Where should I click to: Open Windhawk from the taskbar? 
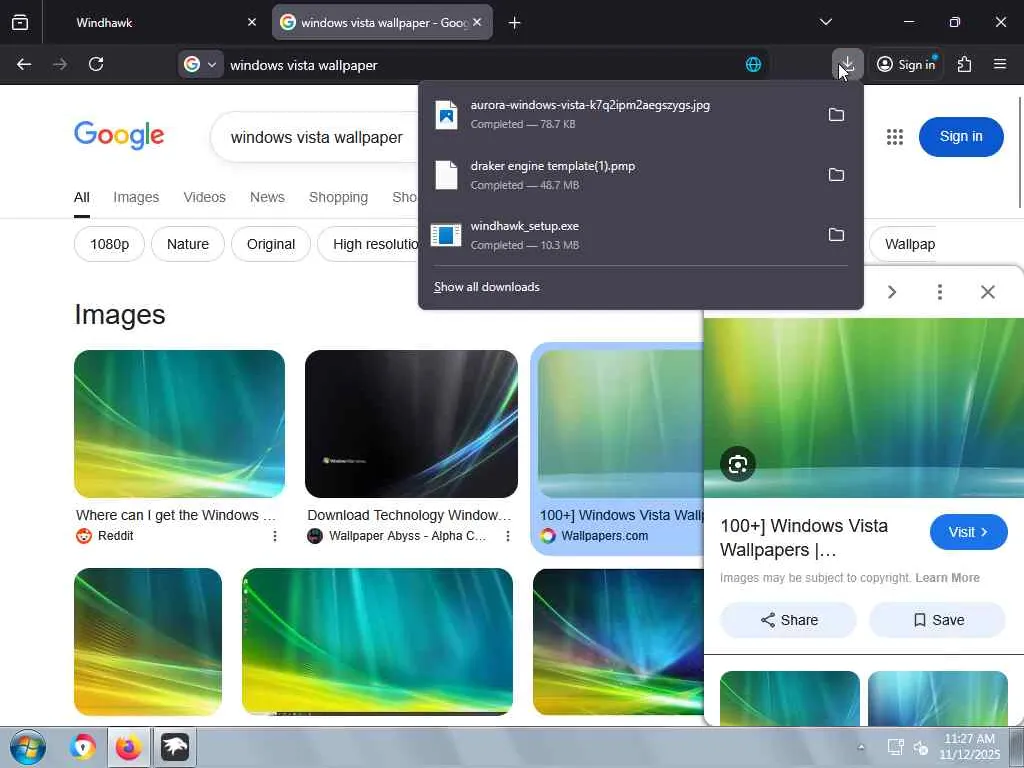click(x=174, y=747)
